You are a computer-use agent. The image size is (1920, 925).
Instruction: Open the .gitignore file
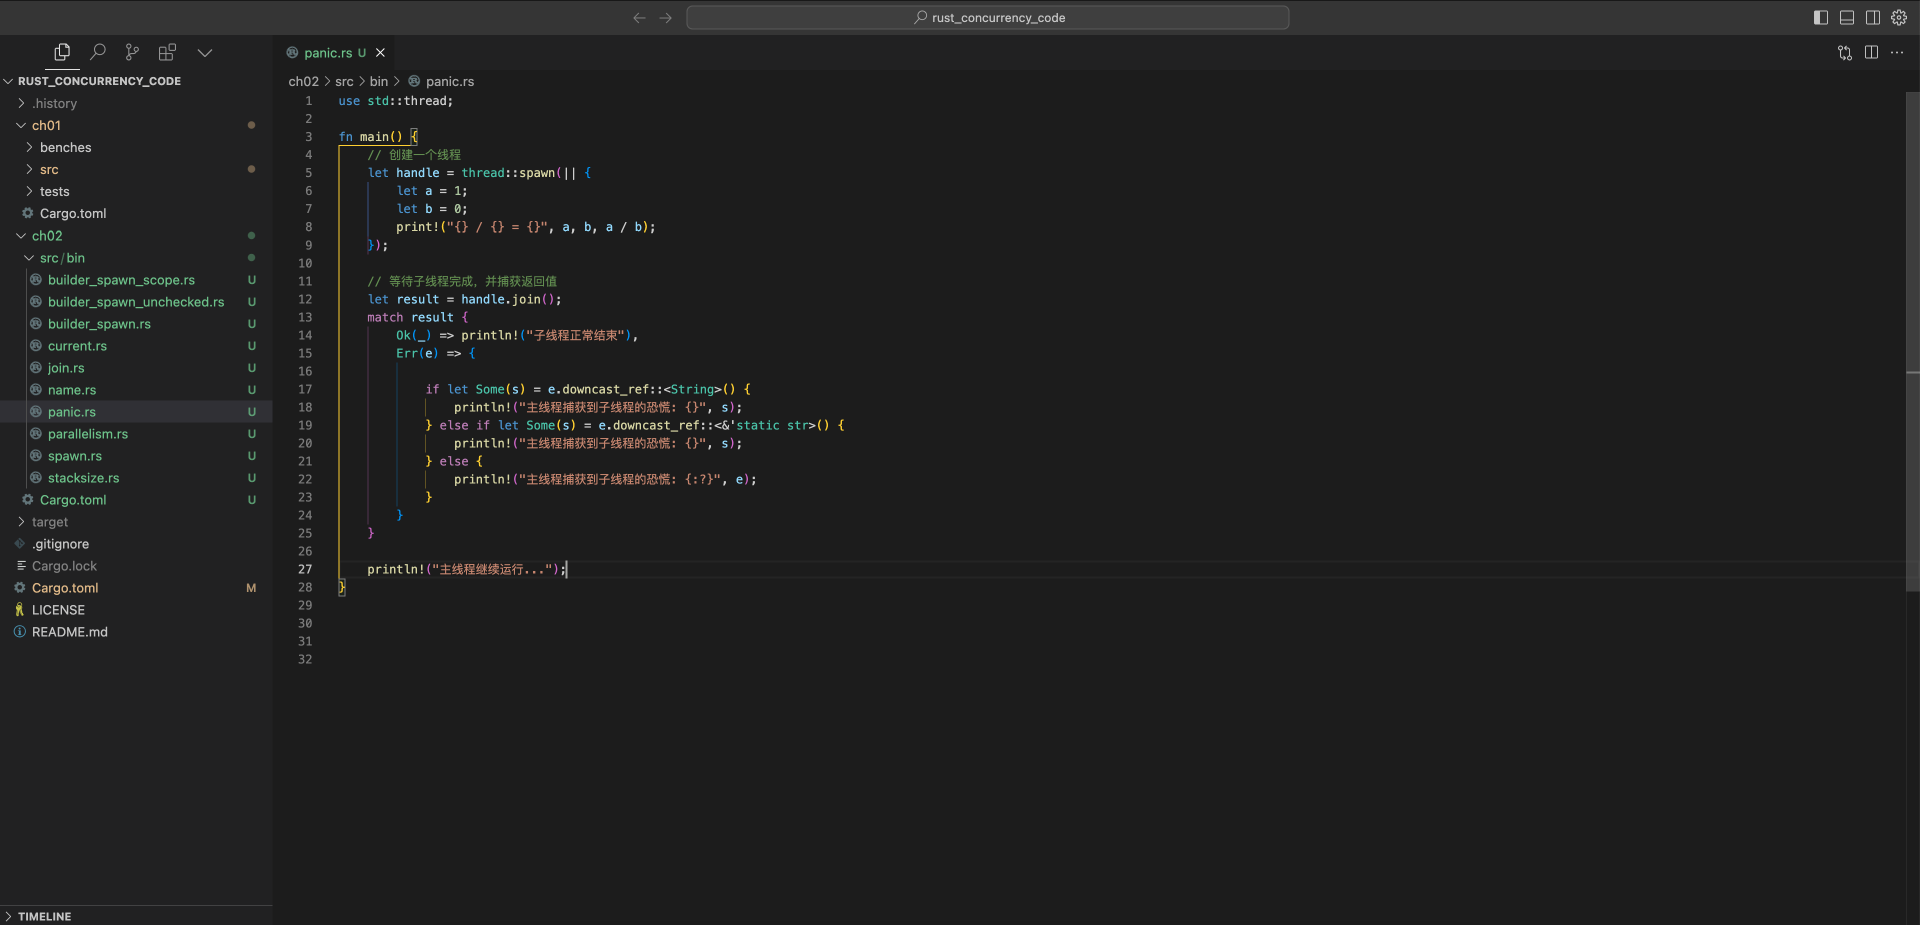click(136, 544)
